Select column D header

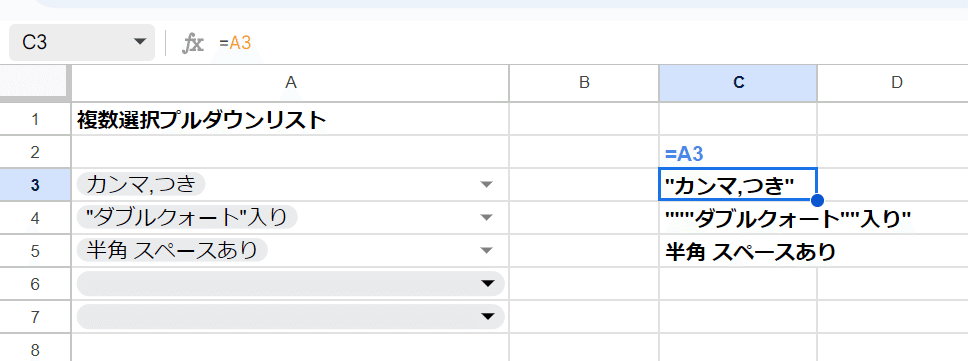click(x=893, y=83)
